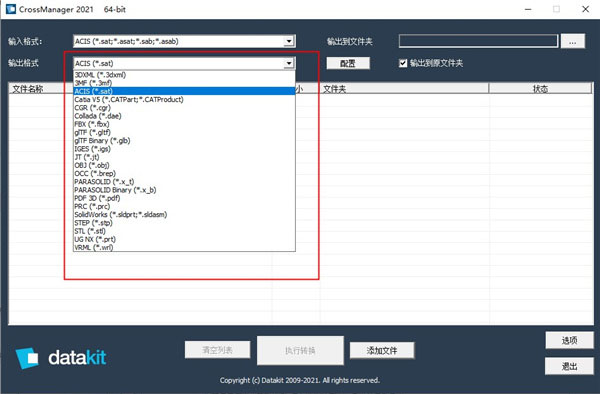Close the CrossManager window
The width and height of the screenshot is (600, 394).
click(x=585, y=9)
